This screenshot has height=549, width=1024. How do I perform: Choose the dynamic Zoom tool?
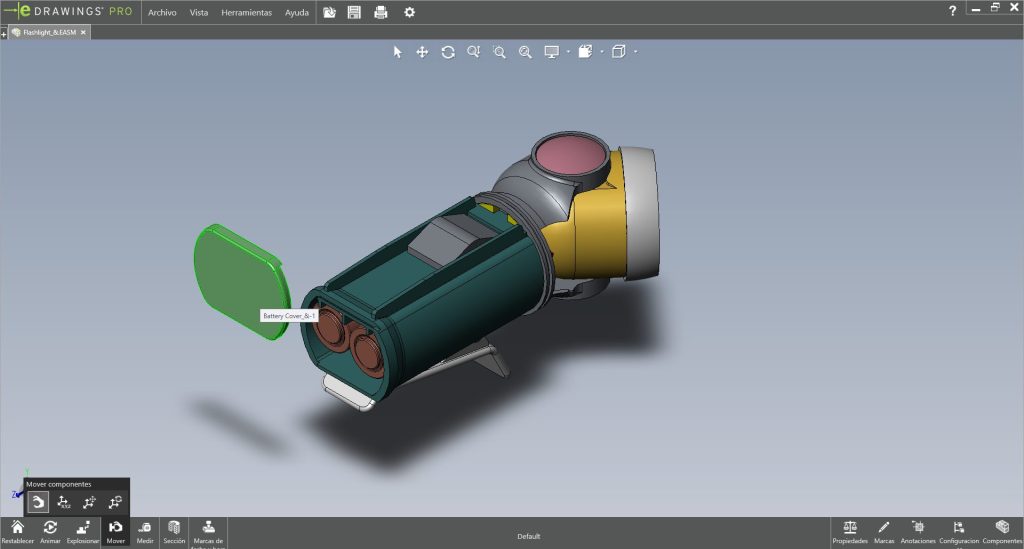point(473,52)
